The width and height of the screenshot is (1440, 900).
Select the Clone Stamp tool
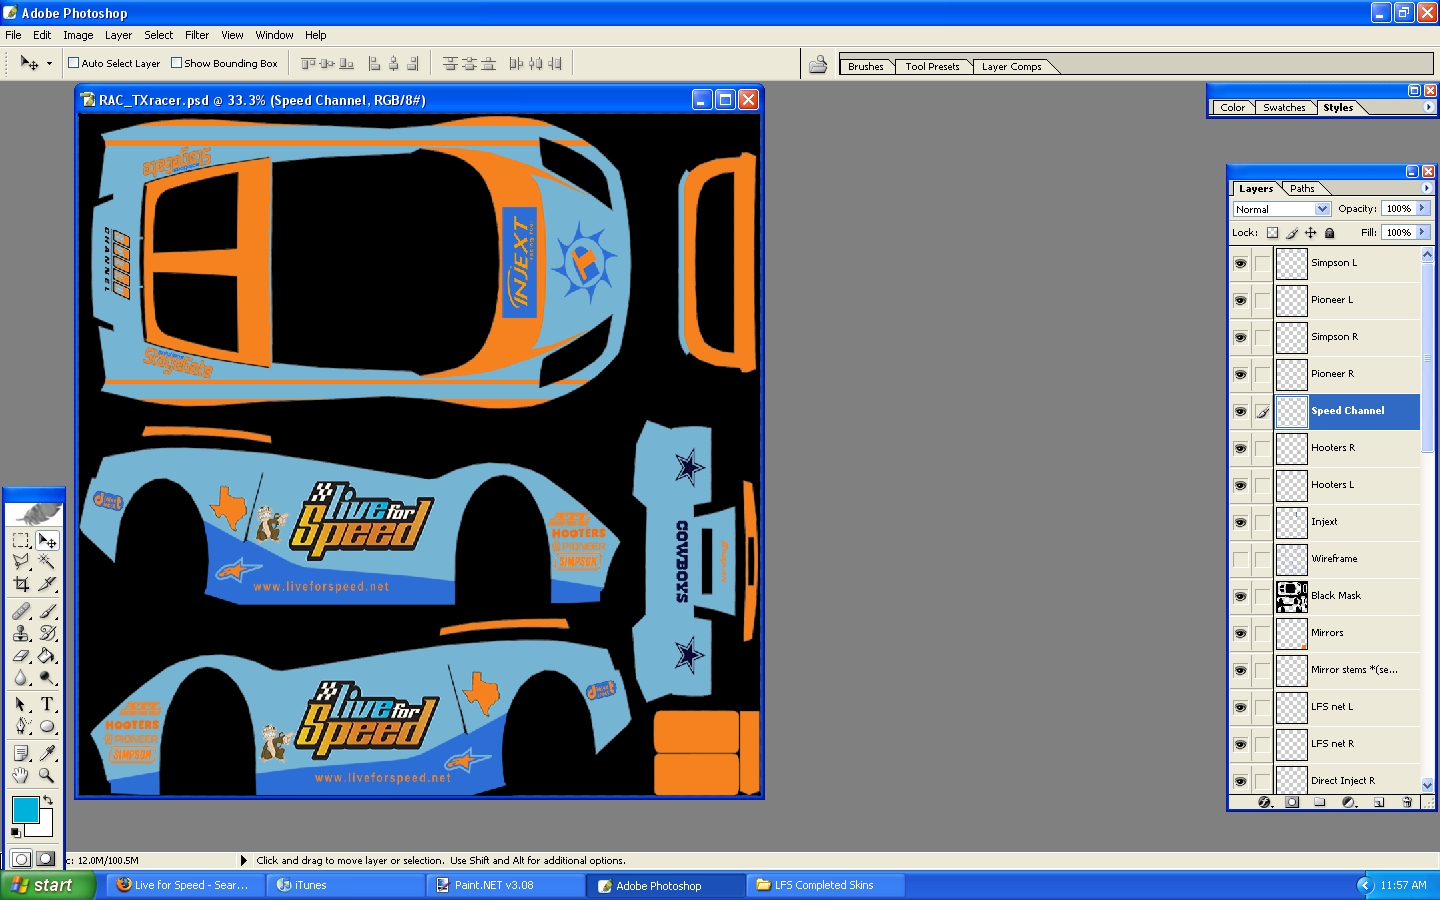21,633
